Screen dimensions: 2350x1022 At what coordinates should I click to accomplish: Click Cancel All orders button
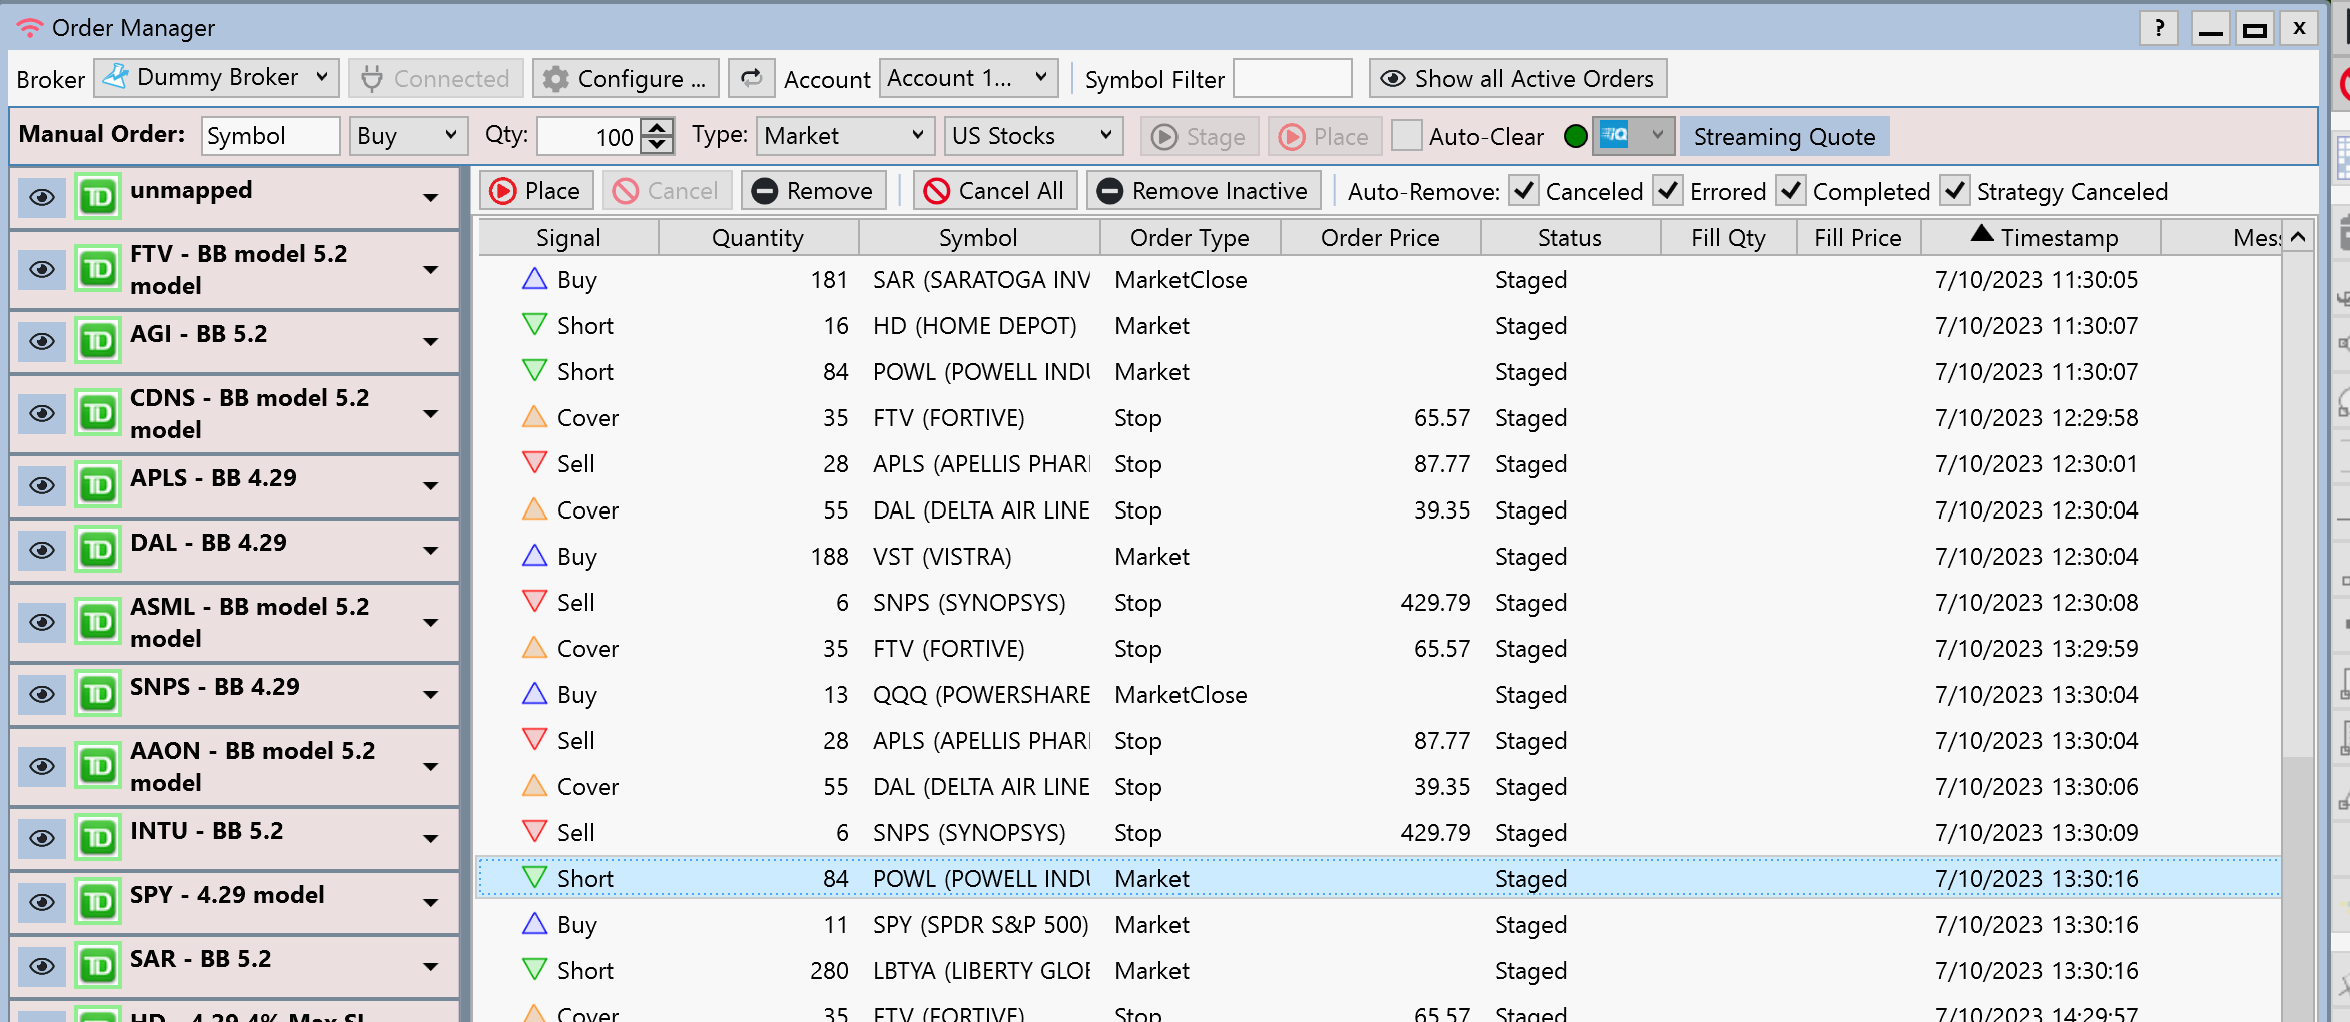pyautogui.click(x=994, y=191)
